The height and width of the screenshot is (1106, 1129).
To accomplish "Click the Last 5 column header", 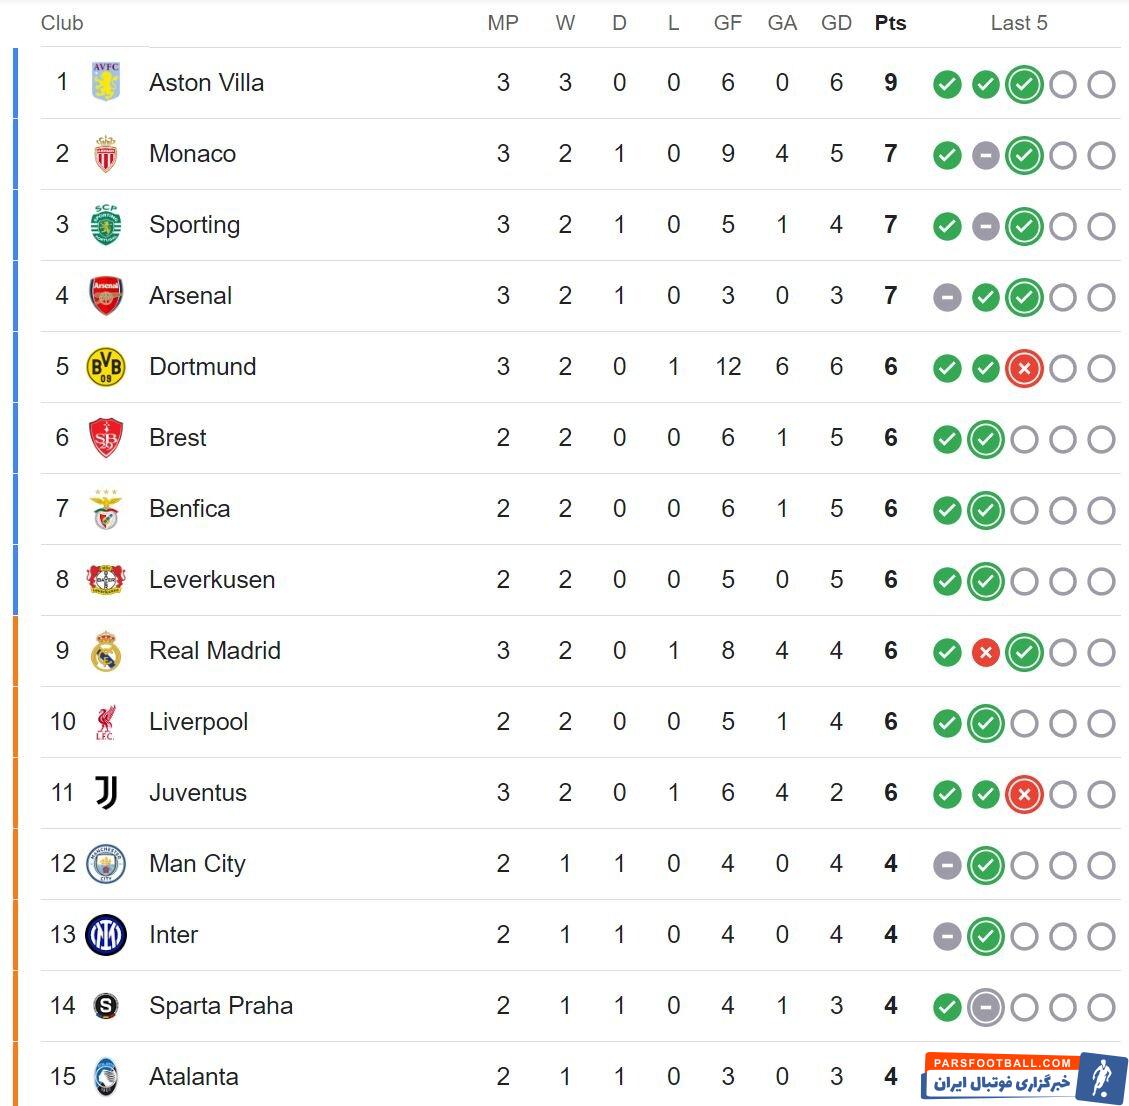I will pos(1019,23).
